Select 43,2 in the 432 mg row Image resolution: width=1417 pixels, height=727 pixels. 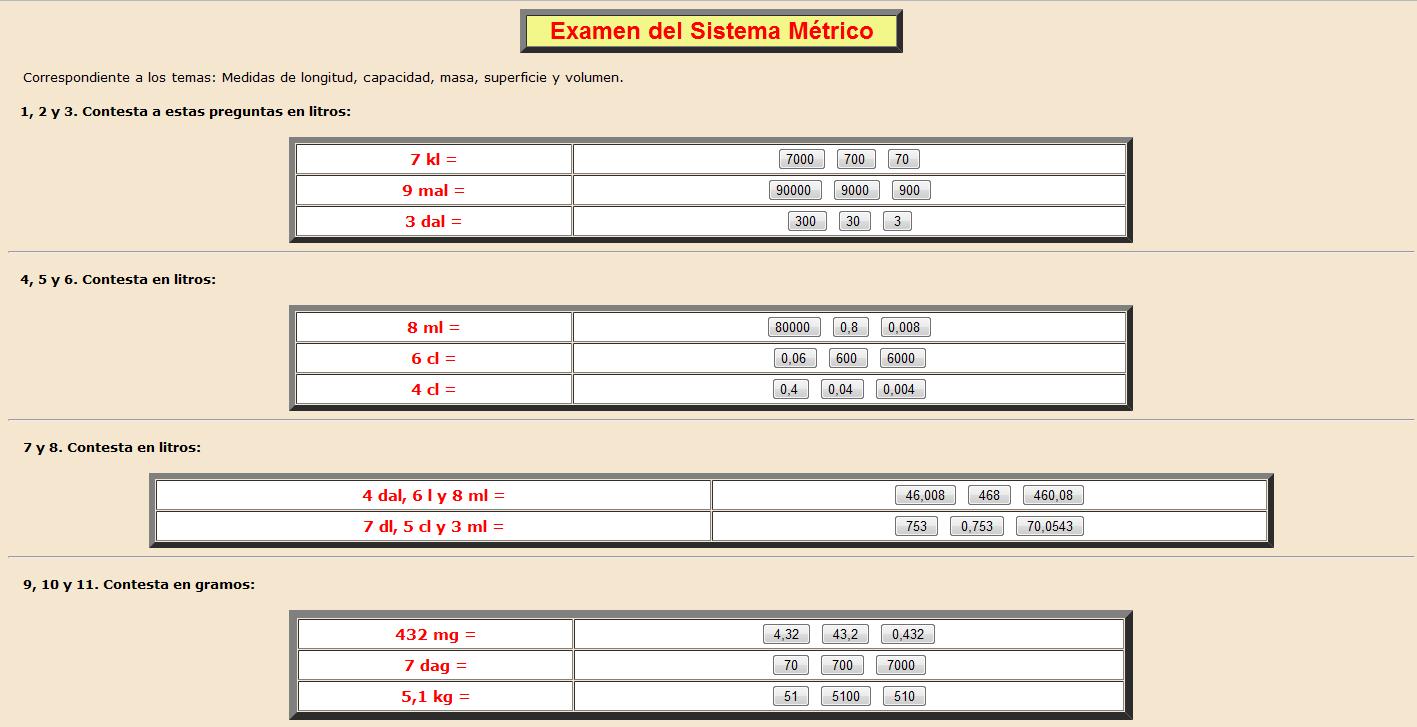[845, 634]
